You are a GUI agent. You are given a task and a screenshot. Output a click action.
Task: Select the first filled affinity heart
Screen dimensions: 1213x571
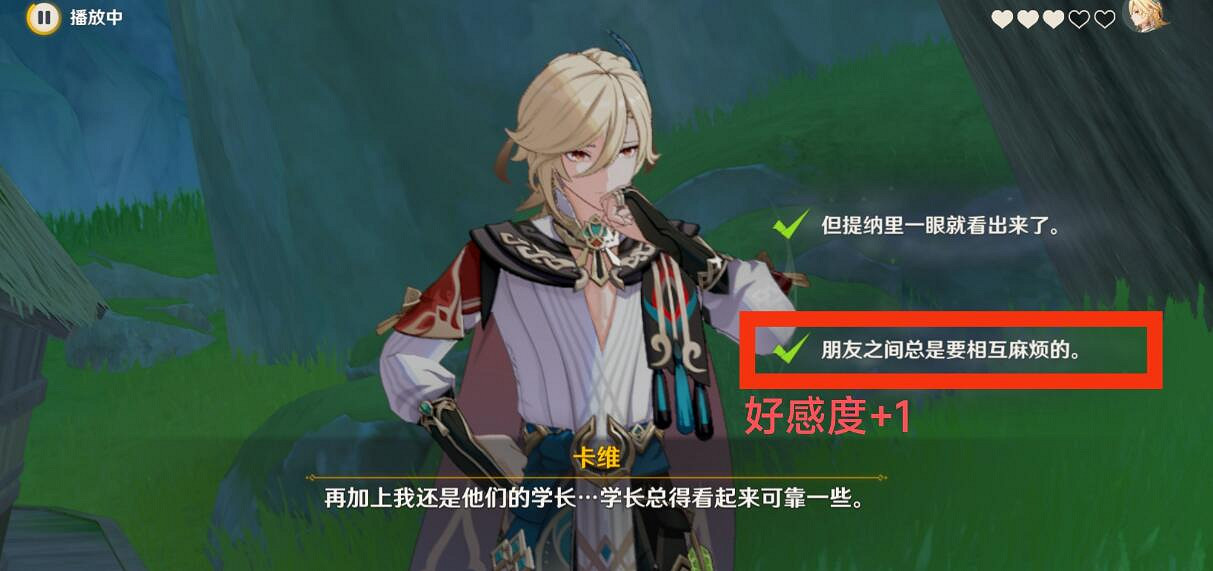point(1002,19)
